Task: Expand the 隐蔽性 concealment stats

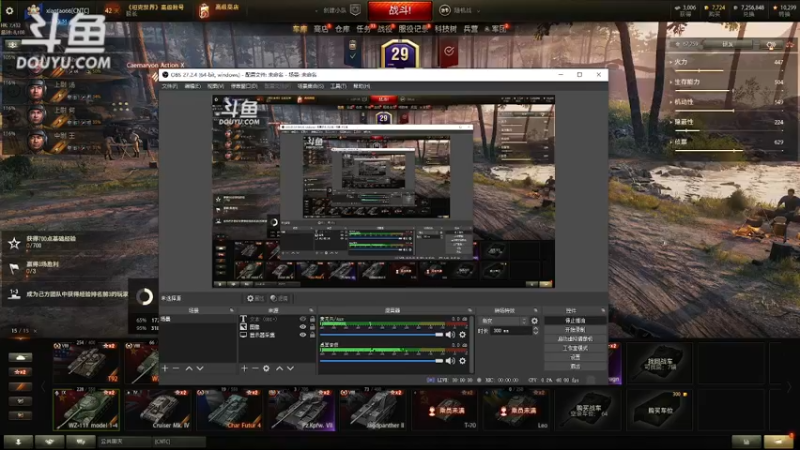Action: pos(683,121)
